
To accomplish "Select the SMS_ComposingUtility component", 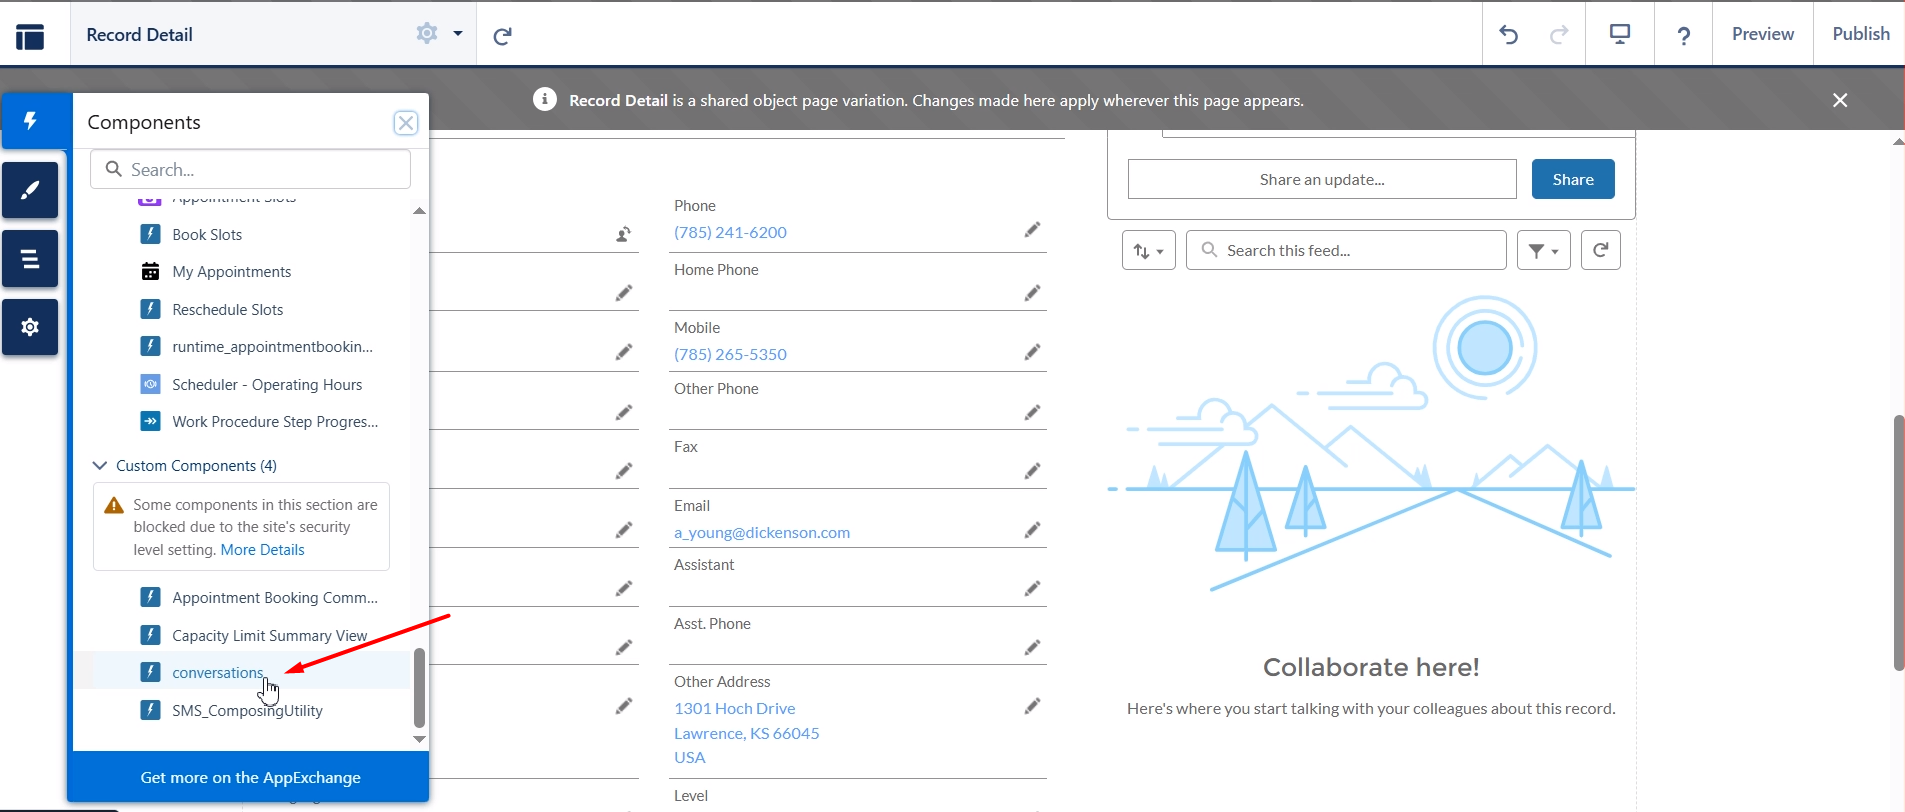I will 247,711.
